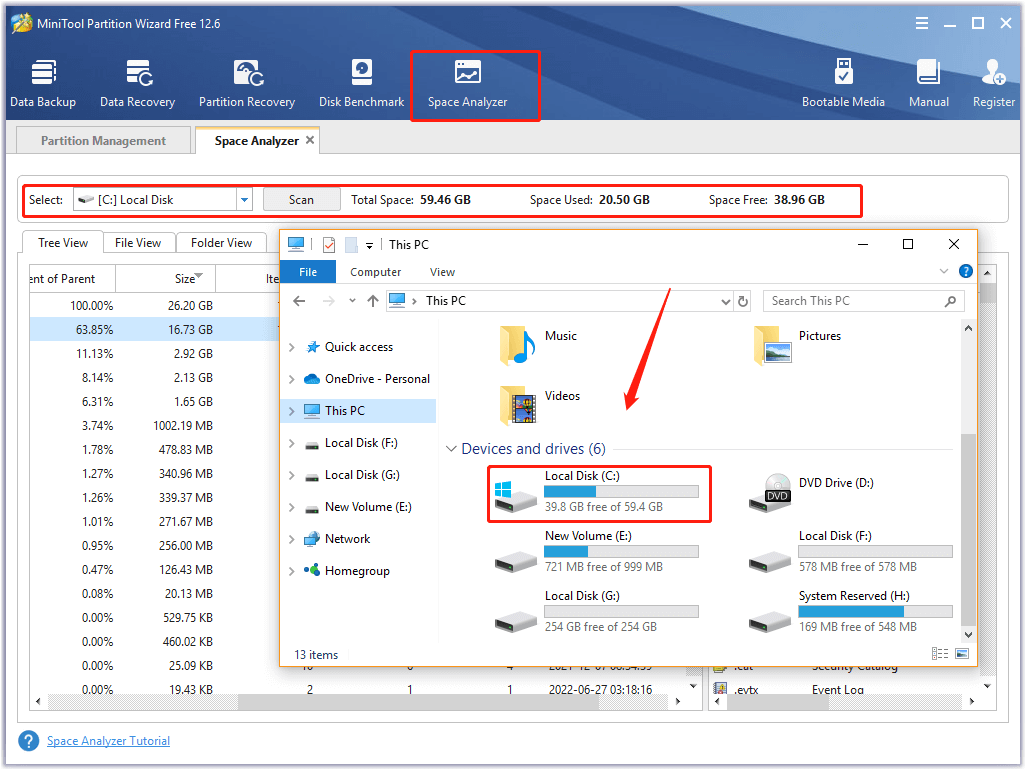Select the Data Recovery tool

[x=137, y=80]
